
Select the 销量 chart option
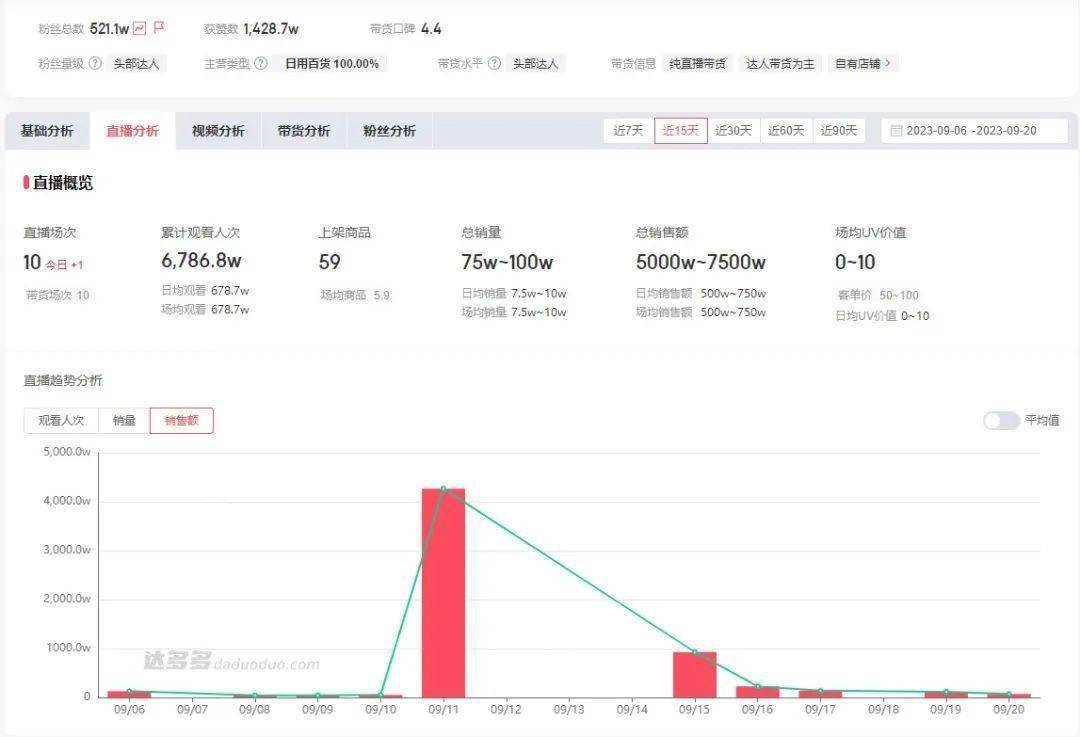click(x=124, y=421)
